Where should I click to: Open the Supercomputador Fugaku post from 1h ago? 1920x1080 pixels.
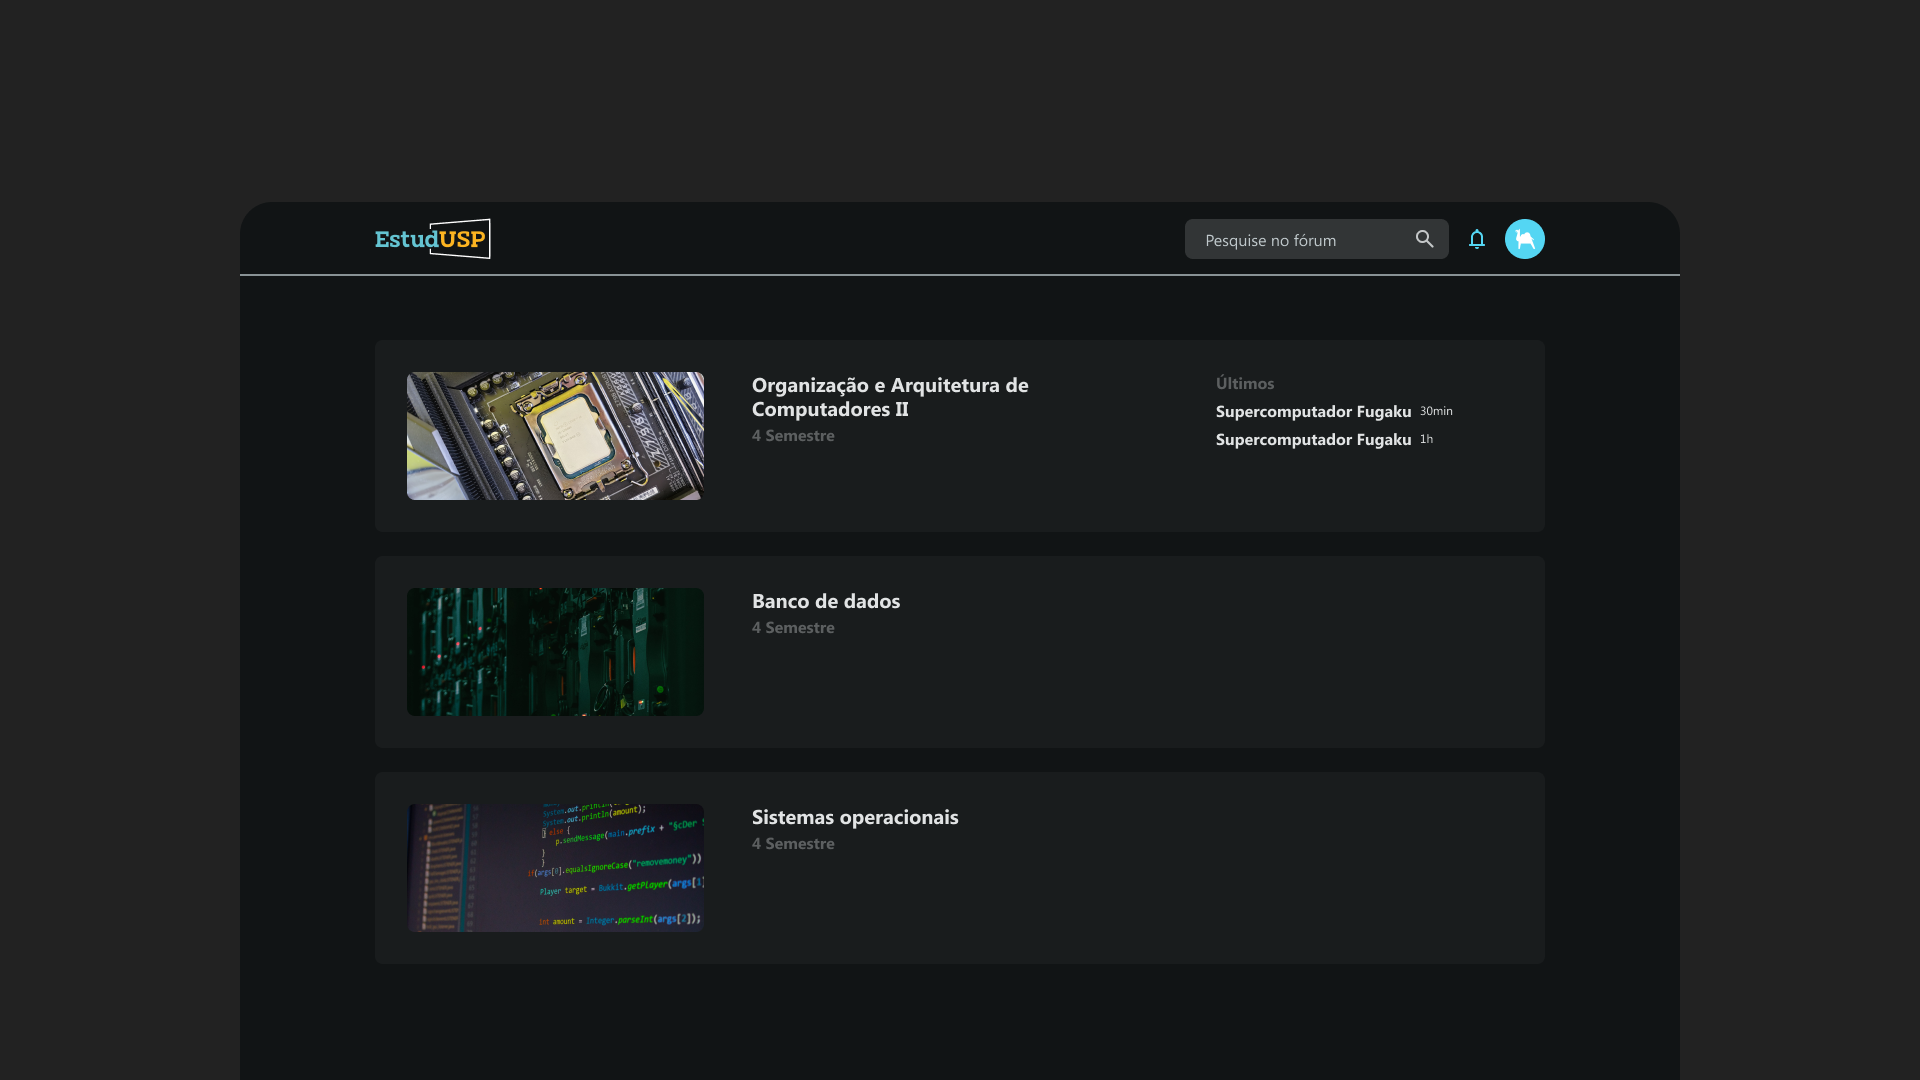1313,439
